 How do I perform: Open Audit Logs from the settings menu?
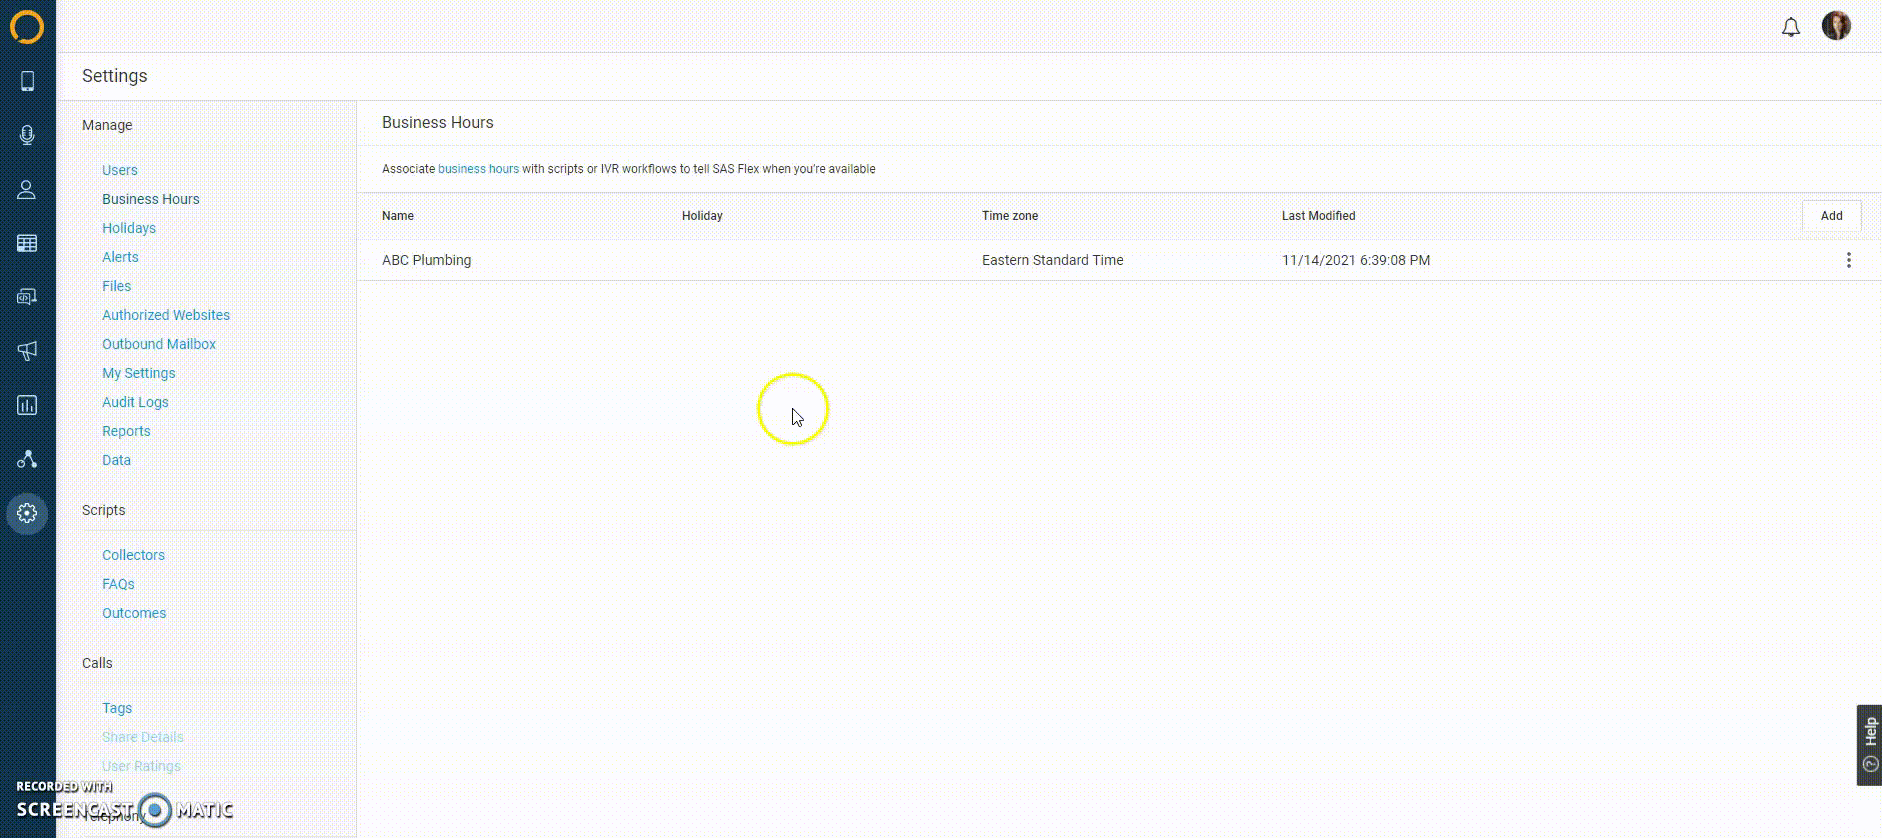point(135,402)
